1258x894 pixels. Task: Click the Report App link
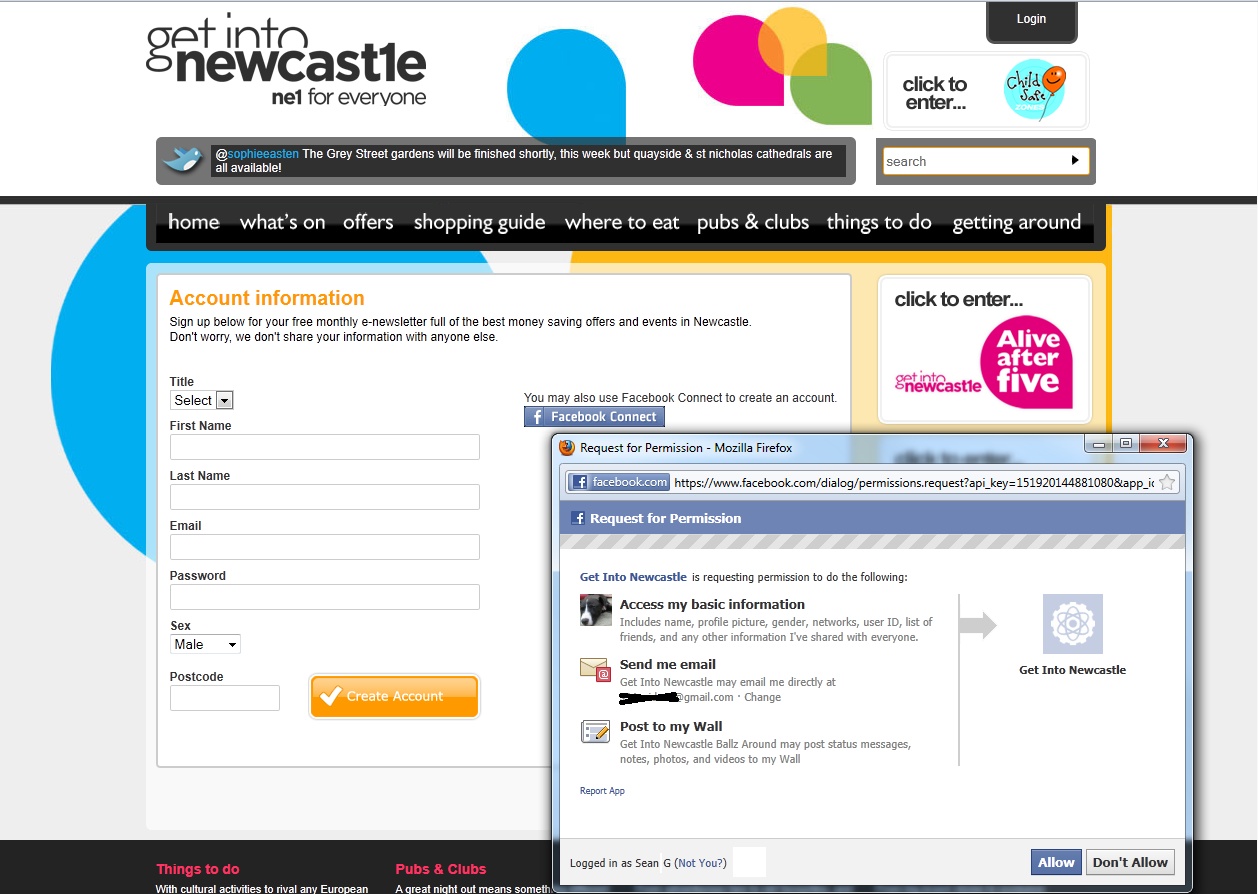point(602,791)
